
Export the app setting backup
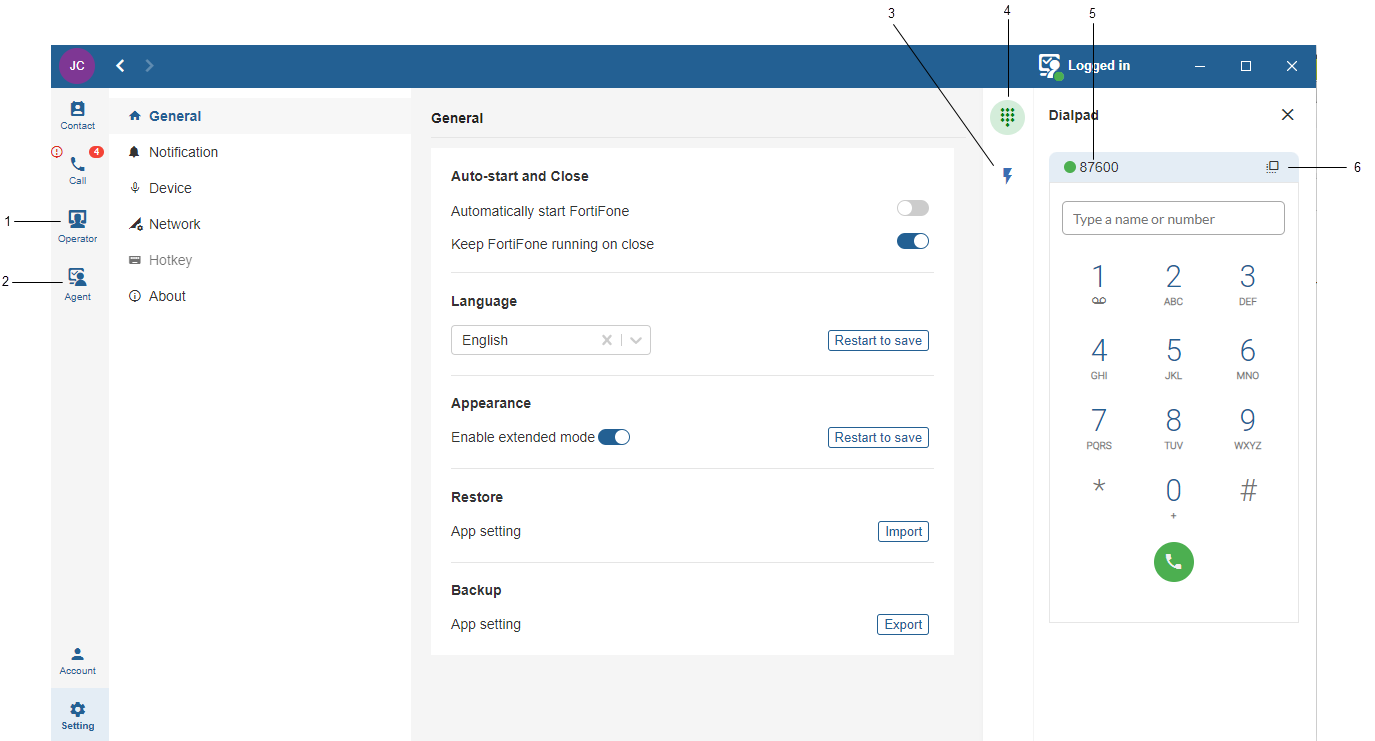pos(903,624)
